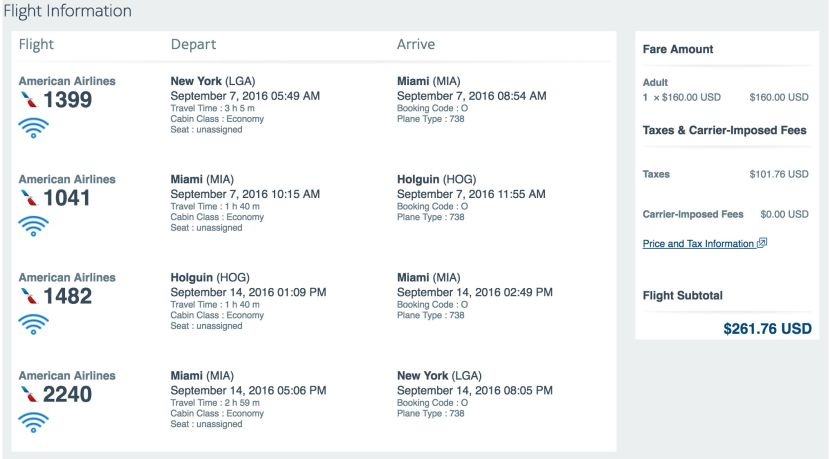Click the Wi-Fi icon for flight 1482
The height and width of the screenshot is (459, 830).
coord(34,323)
